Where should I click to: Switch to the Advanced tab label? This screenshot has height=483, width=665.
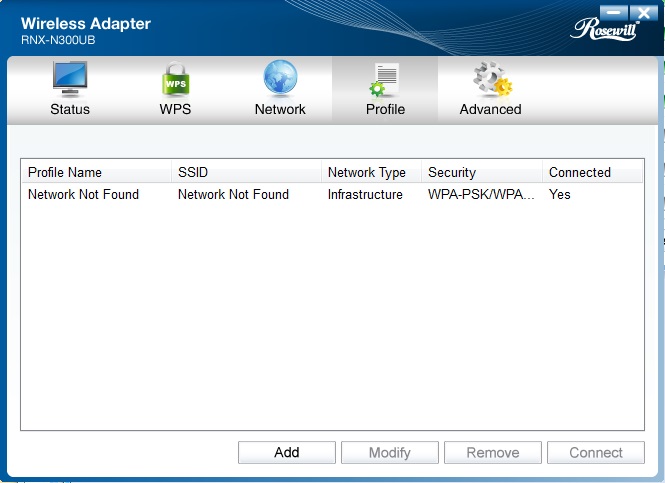[490, 109]
